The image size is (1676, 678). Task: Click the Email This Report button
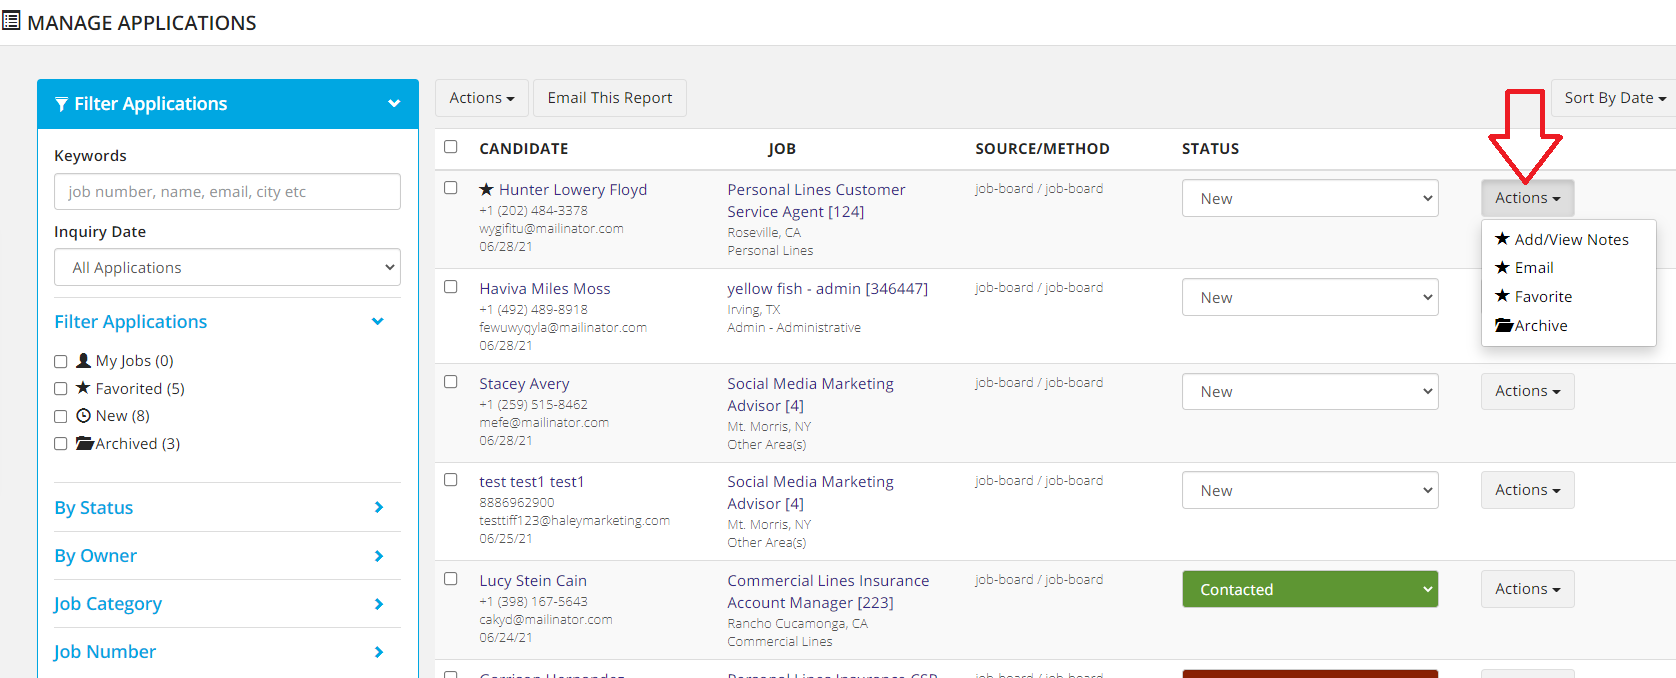click(609, 98)
